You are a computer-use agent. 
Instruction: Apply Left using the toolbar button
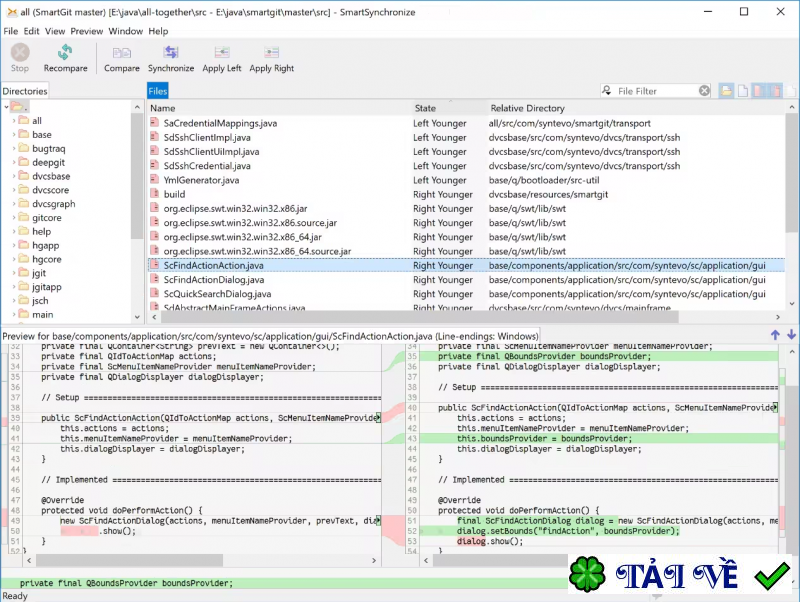[221, 58]
